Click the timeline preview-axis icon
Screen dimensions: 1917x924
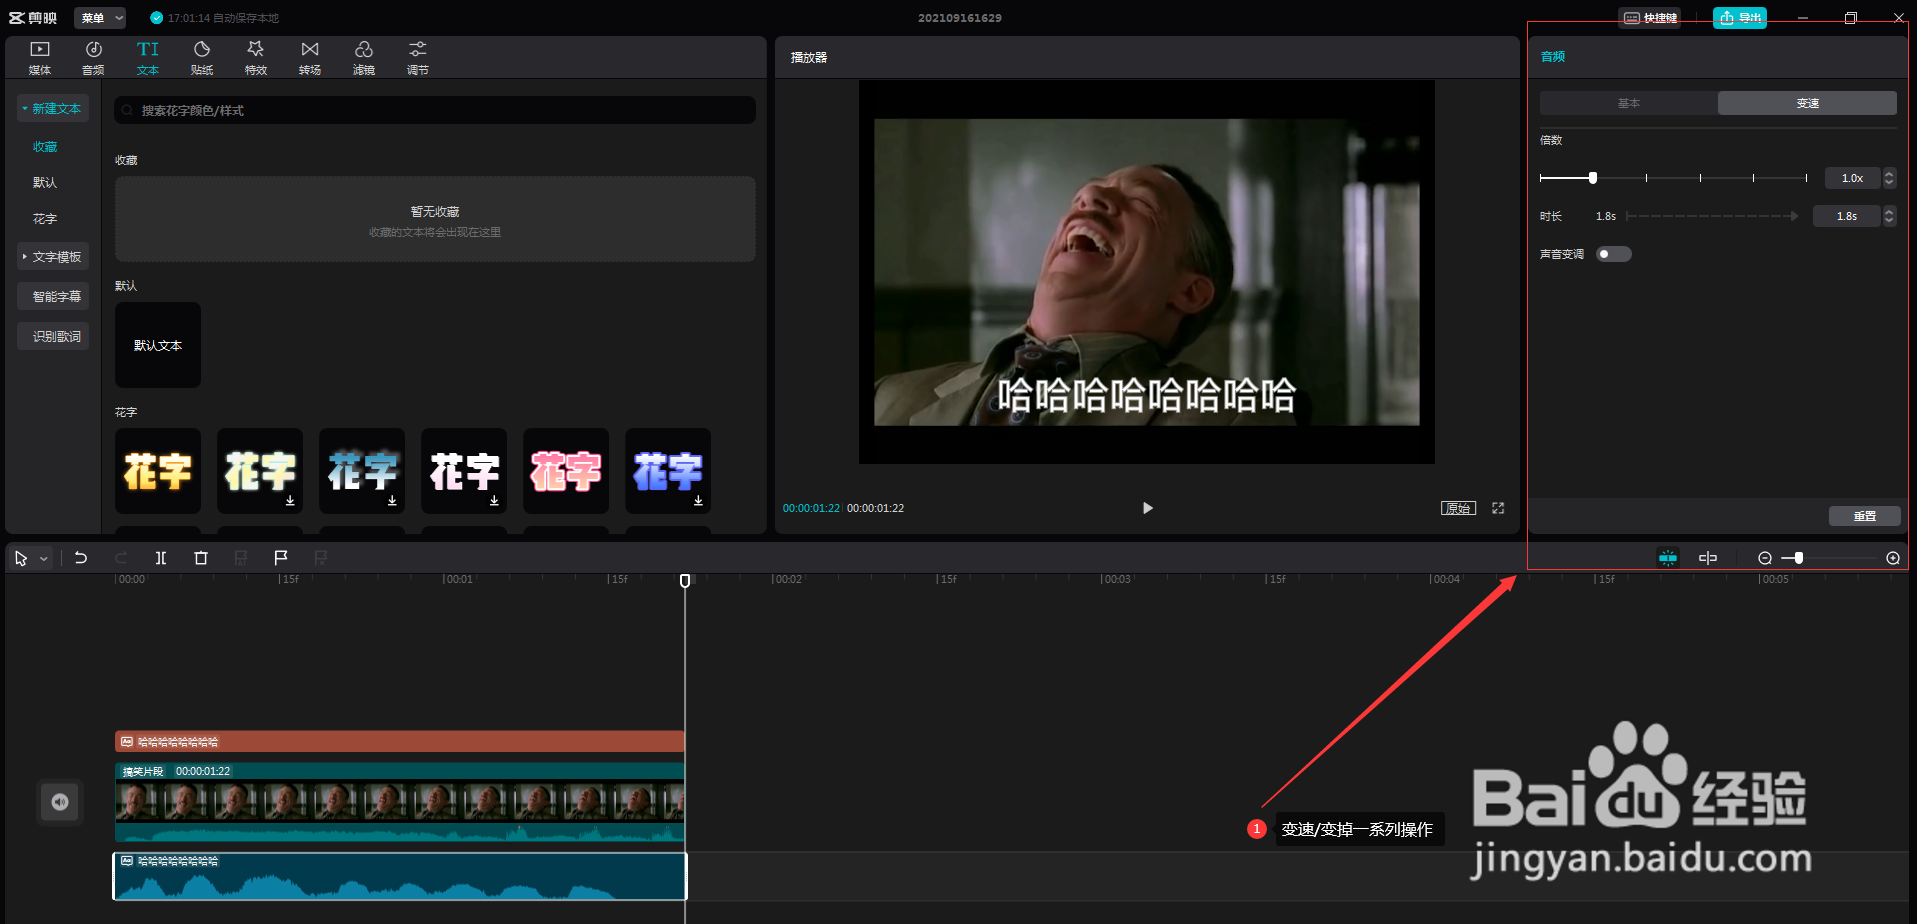[x=1708, y=558]
